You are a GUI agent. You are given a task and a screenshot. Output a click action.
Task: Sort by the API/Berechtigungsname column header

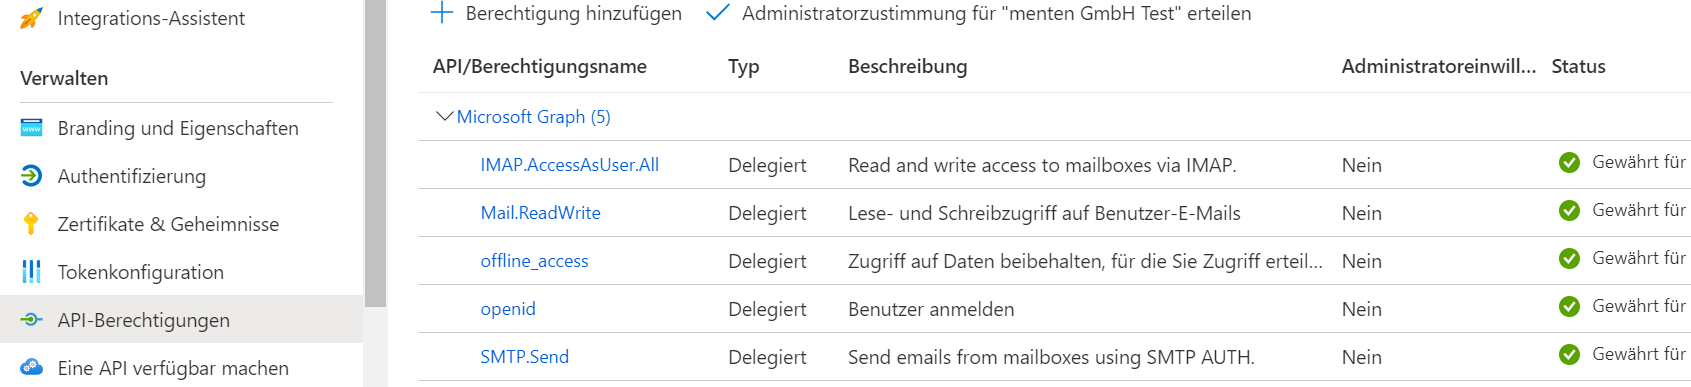tap(540, 66)
